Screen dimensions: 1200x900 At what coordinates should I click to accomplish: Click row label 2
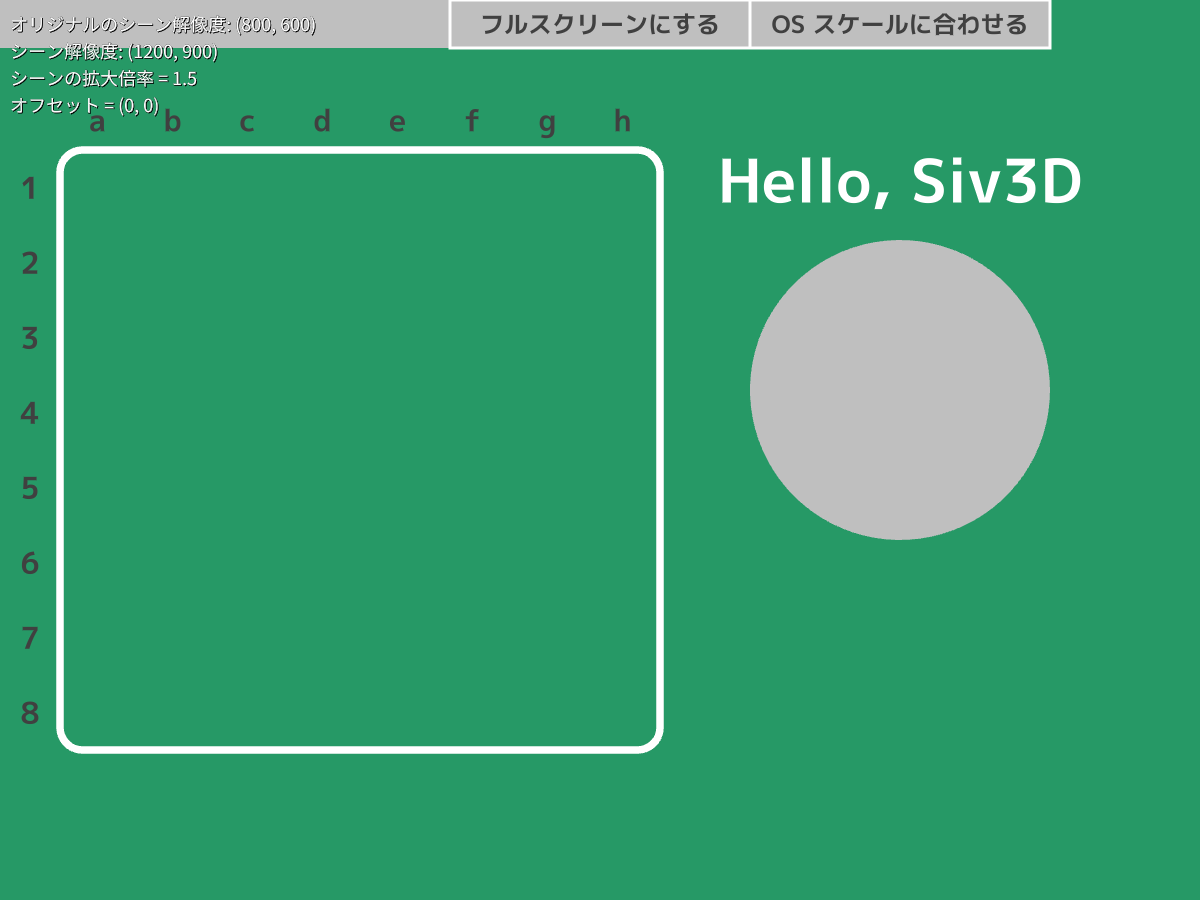(x=30, y=263)
